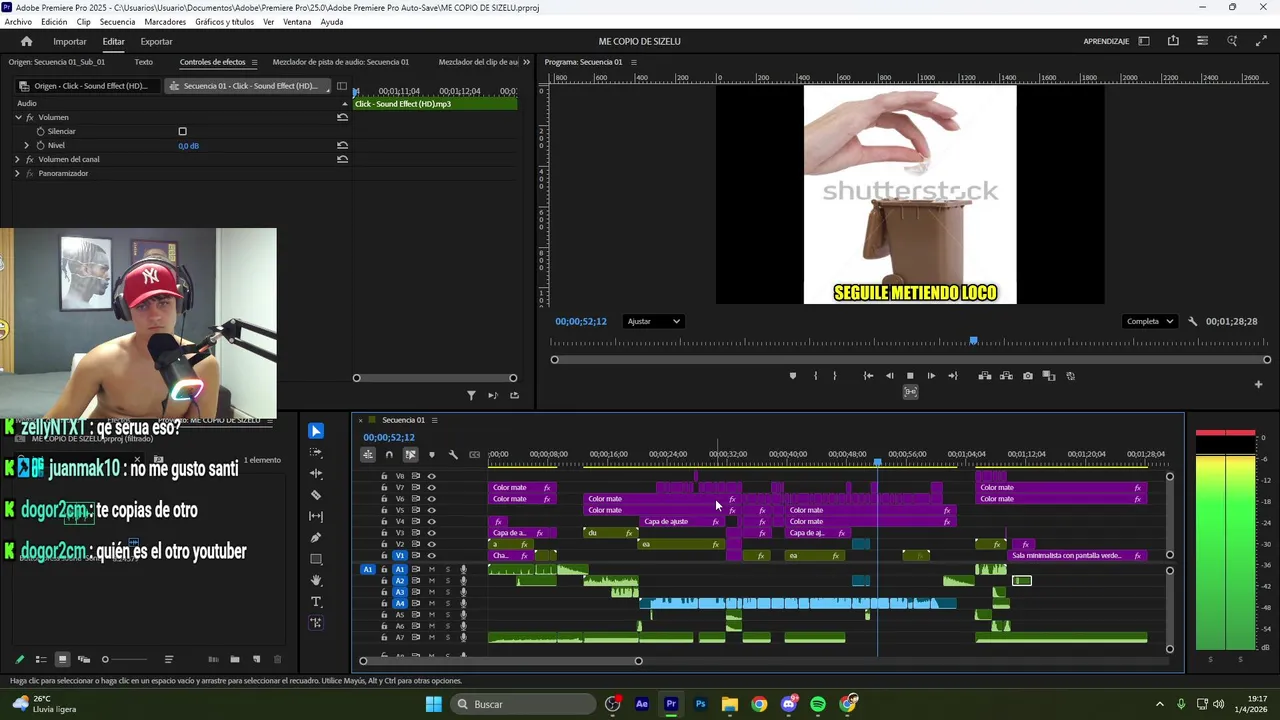Open search magnifier in the top bar
1280x720 pixels.
tap(1232, 41)
